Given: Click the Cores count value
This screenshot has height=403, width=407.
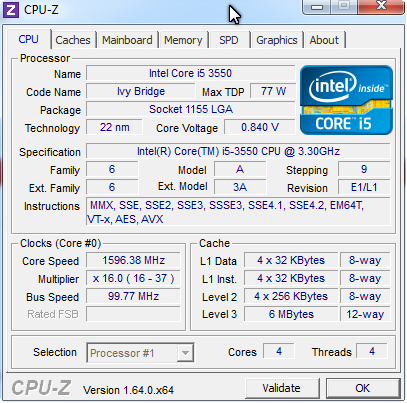Looking at the screenshot, I should pyautogui.click(x=279, y=351).
